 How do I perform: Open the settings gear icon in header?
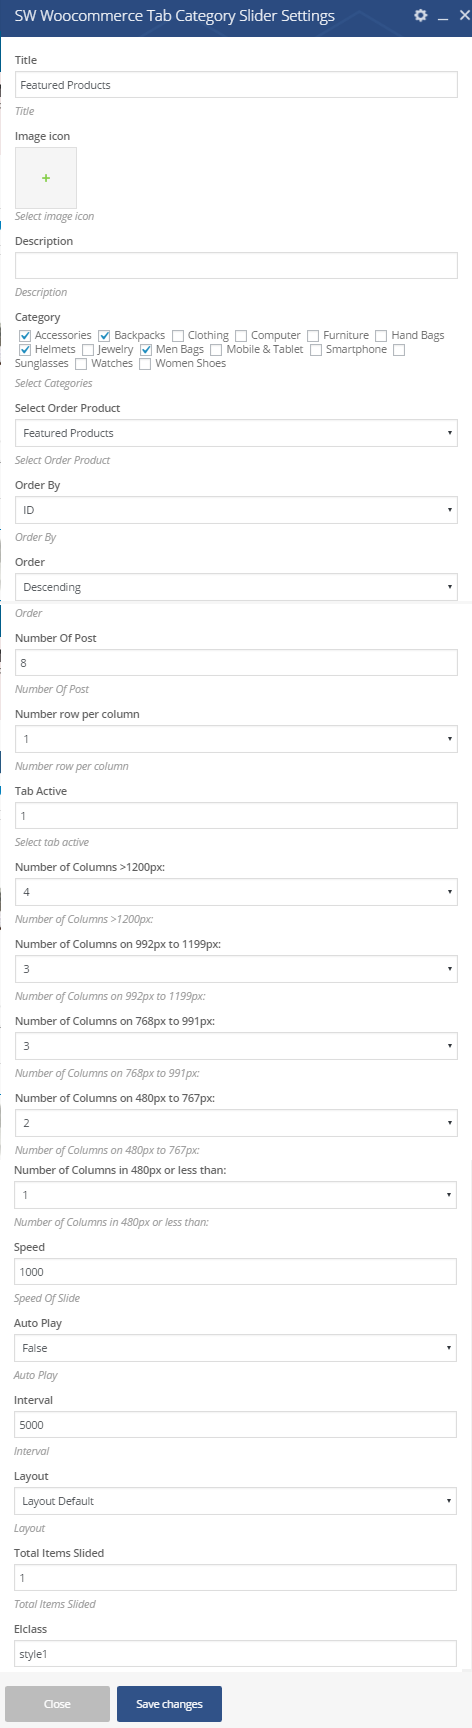(x=421, y=16)
